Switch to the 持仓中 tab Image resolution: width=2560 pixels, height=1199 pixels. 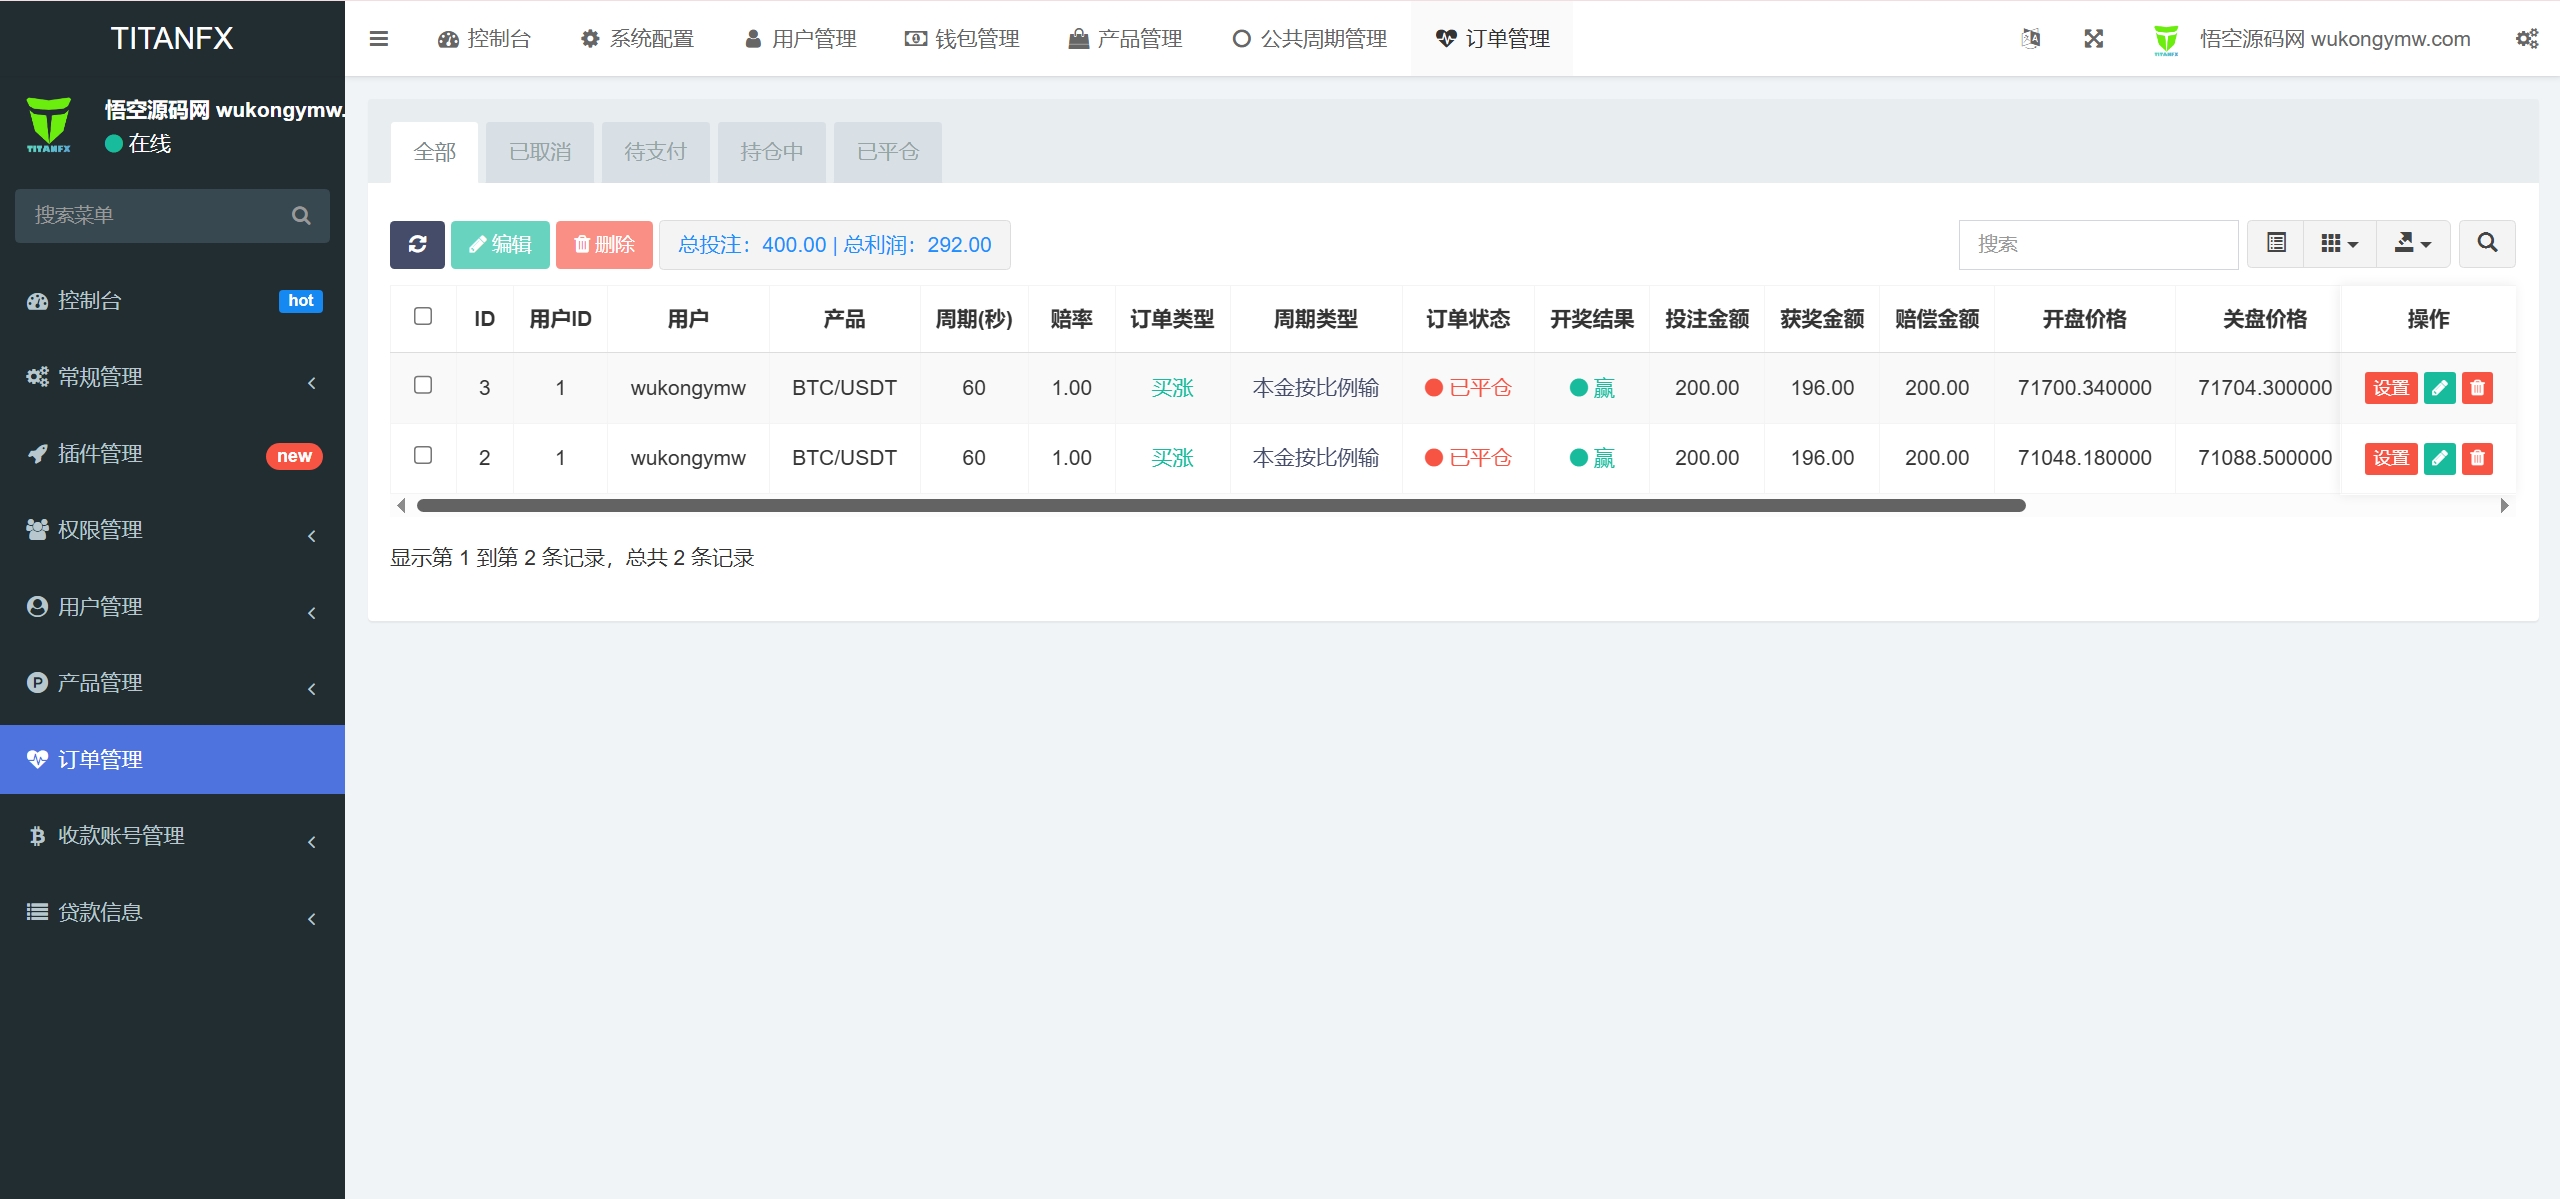[771, 152]
